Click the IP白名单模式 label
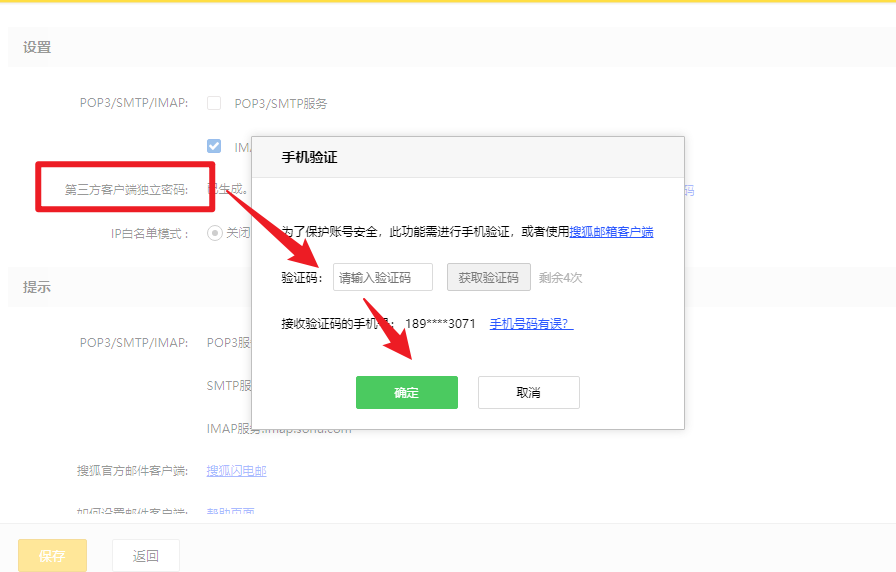 coord(149,233)
